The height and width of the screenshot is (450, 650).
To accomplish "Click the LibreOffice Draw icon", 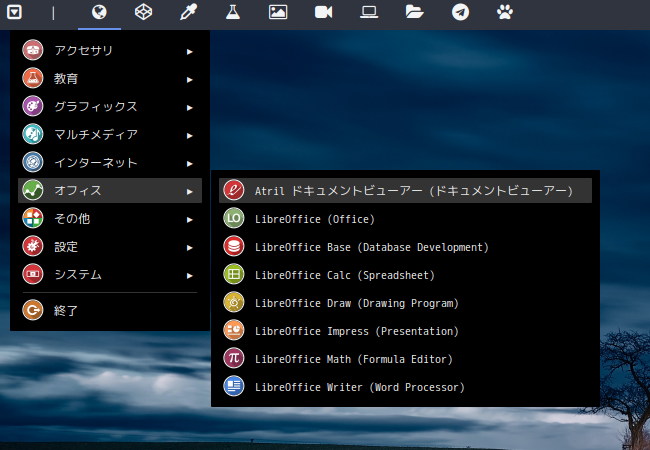I will (234, 302).
